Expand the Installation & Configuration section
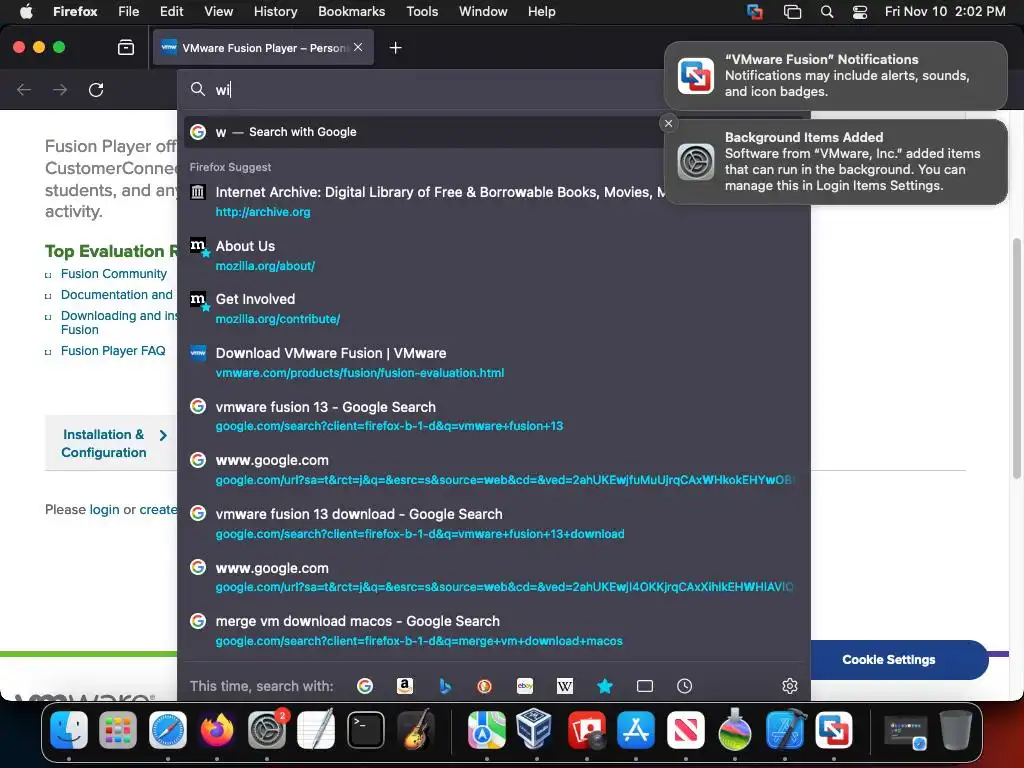Image resolution: width=1024 pixels, height=768 pixels. tap(111, 443)
